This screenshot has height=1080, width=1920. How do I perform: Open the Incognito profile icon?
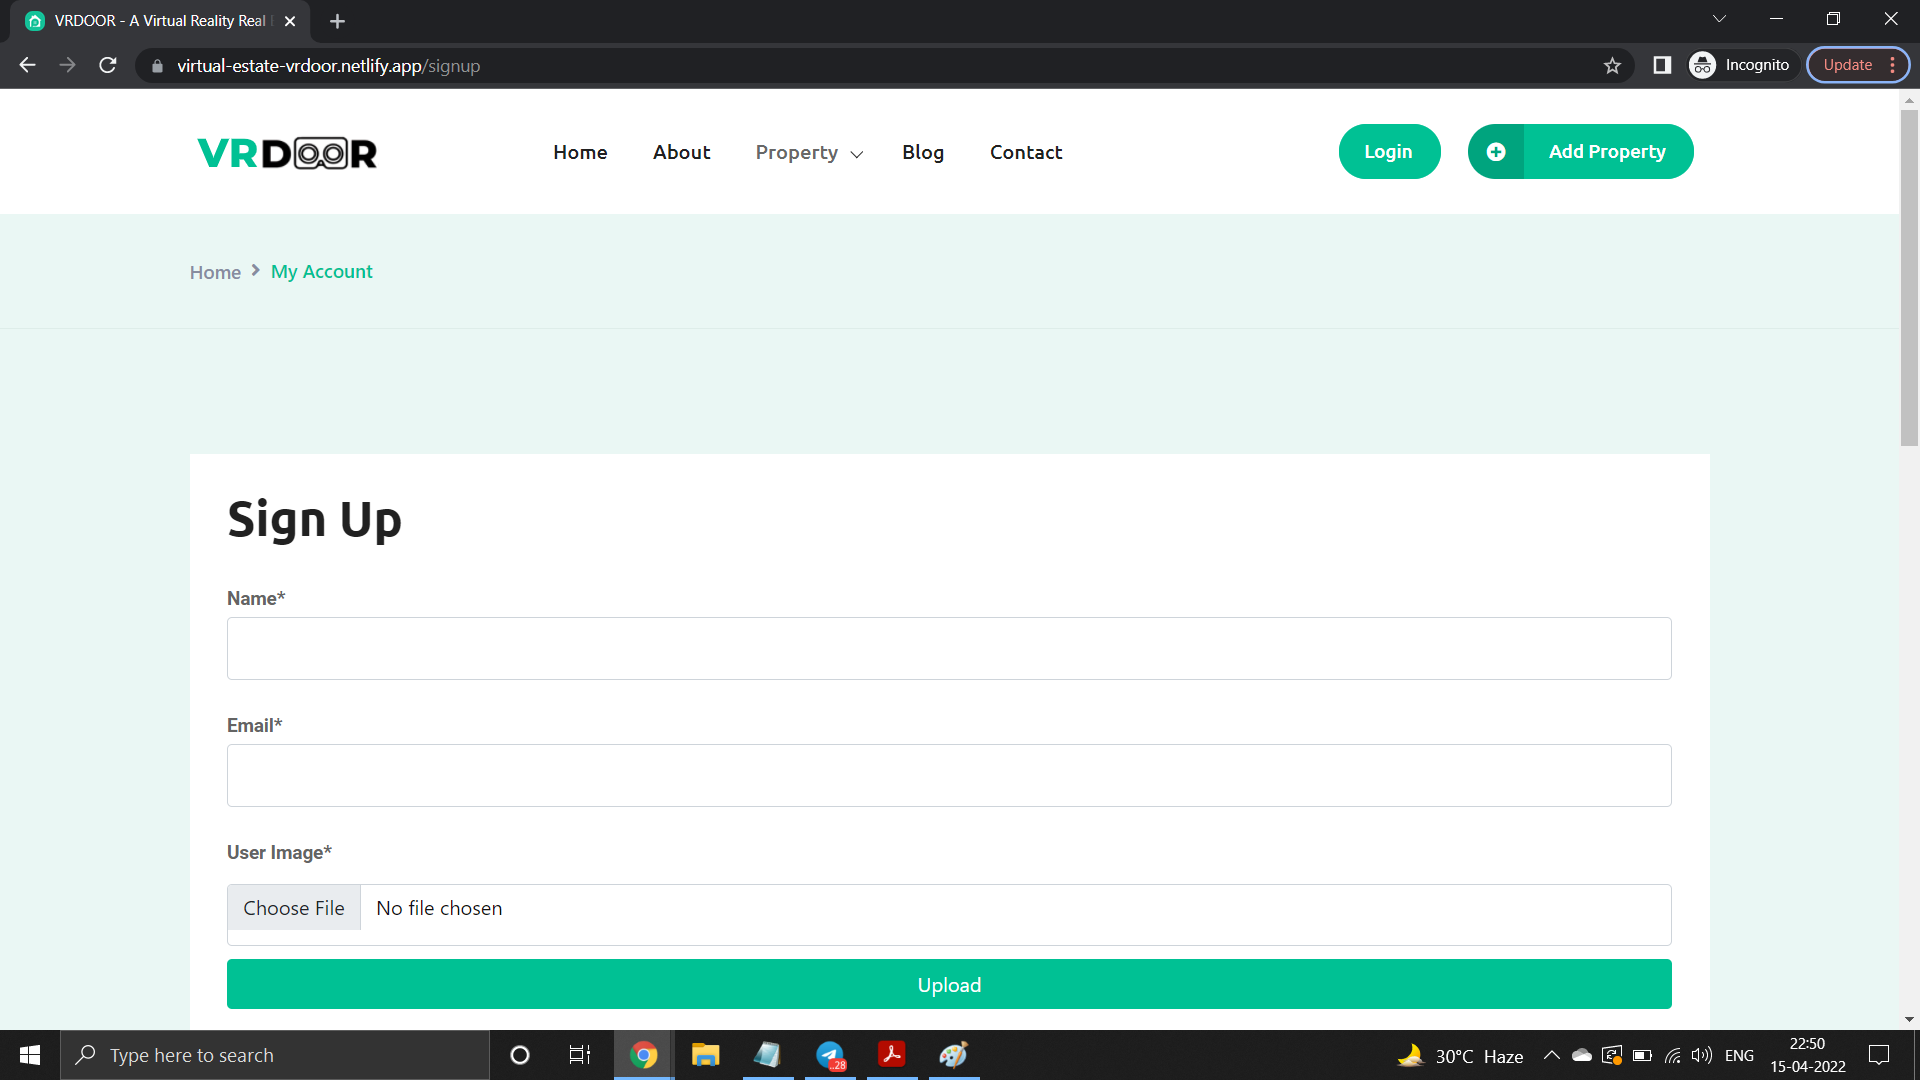coord(1703,66)
